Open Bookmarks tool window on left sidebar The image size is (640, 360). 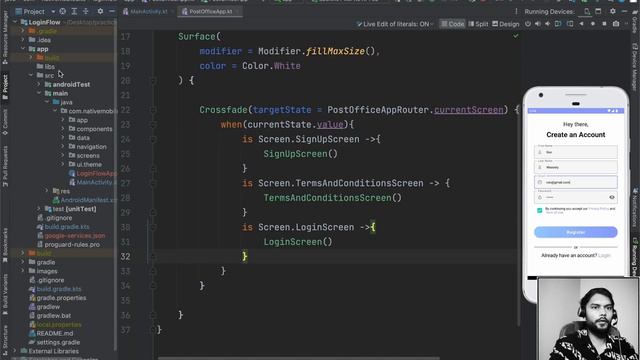pyautogui.click(x=5, y=246)
